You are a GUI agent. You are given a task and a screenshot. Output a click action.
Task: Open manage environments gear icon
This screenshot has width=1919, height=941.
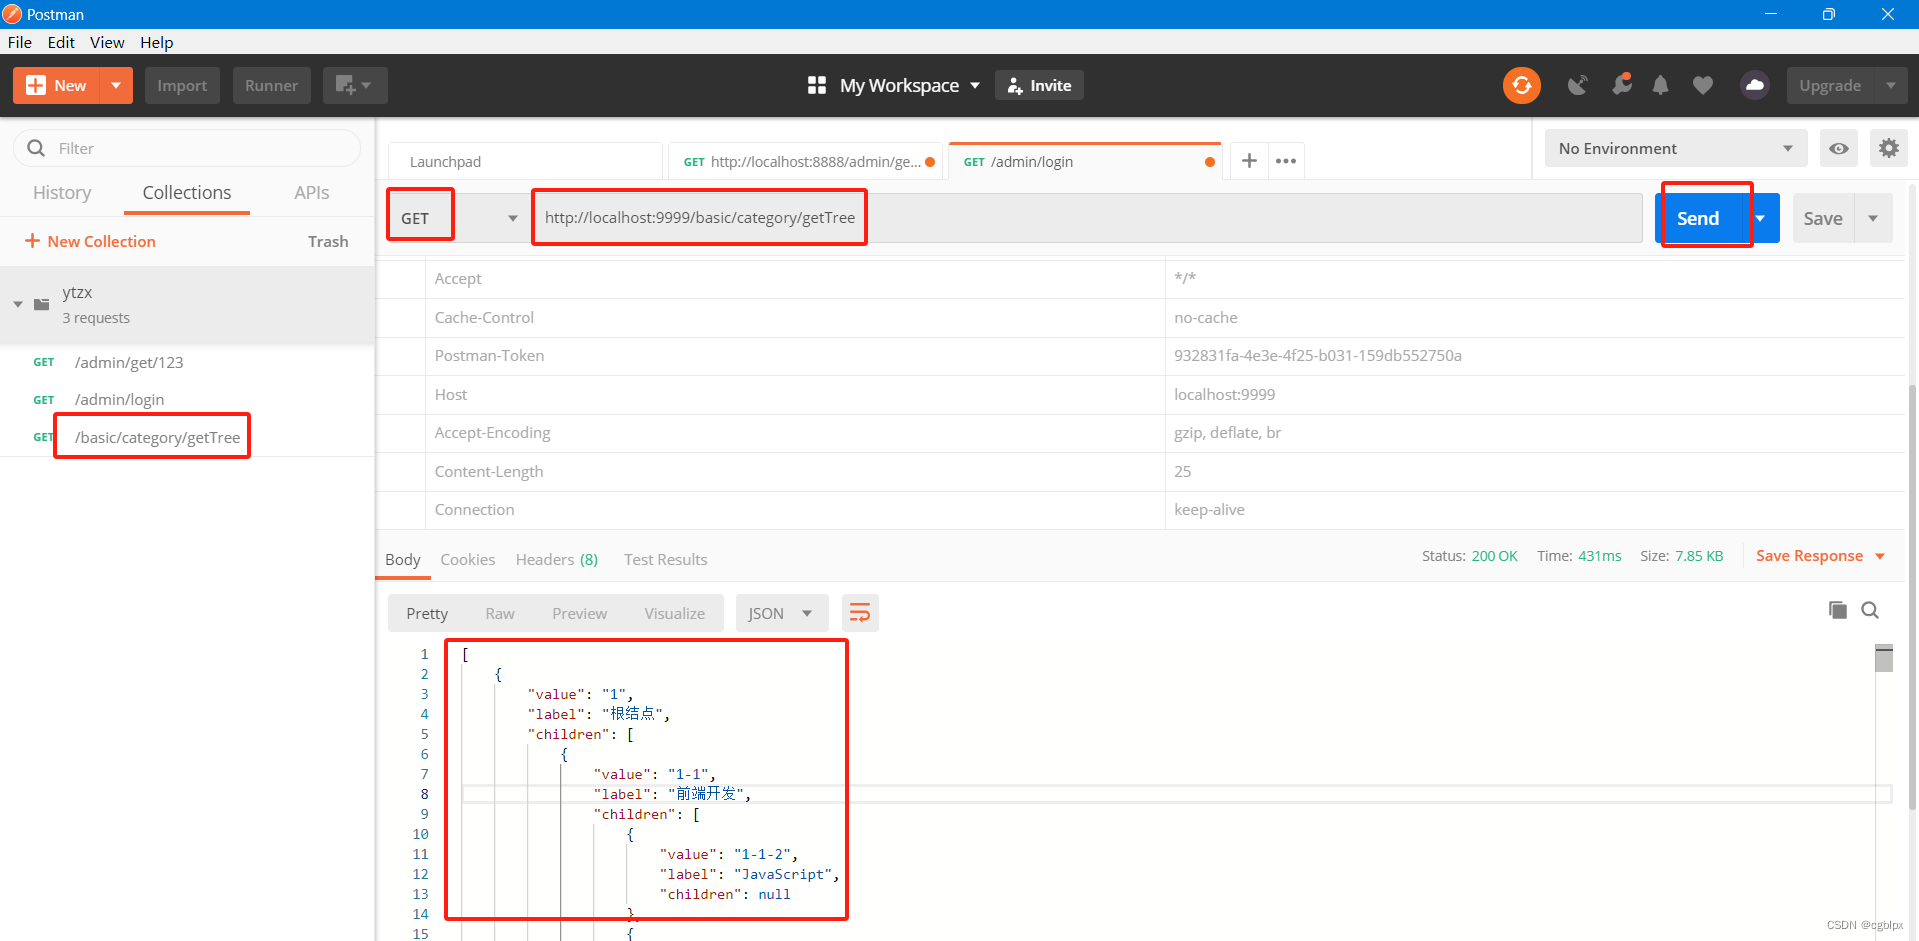point(1888,149)
